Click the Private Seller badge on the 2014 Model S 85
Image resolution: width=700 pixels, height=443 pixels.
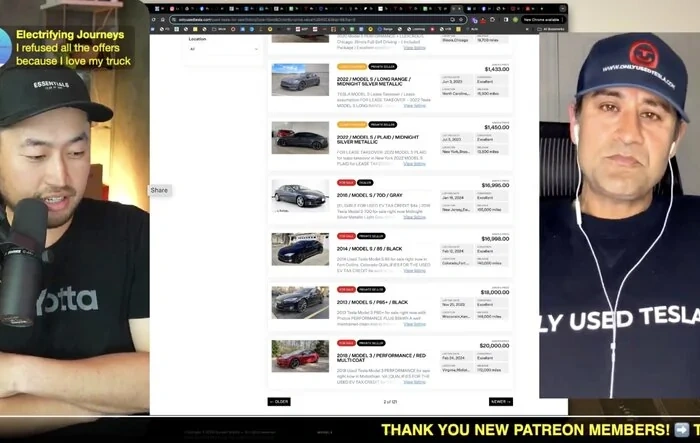point(371,236)
